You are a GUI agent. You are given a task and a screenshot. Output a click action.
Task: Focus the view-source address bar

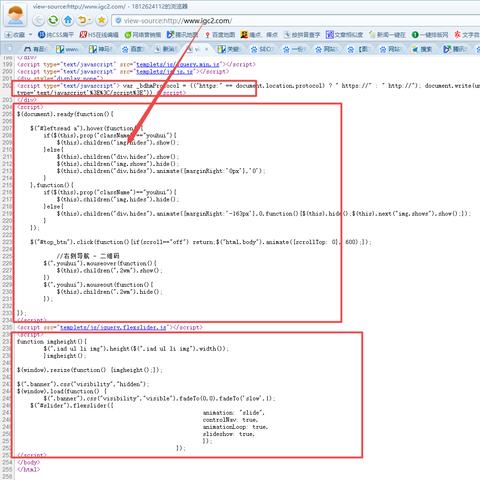[297, 21]
